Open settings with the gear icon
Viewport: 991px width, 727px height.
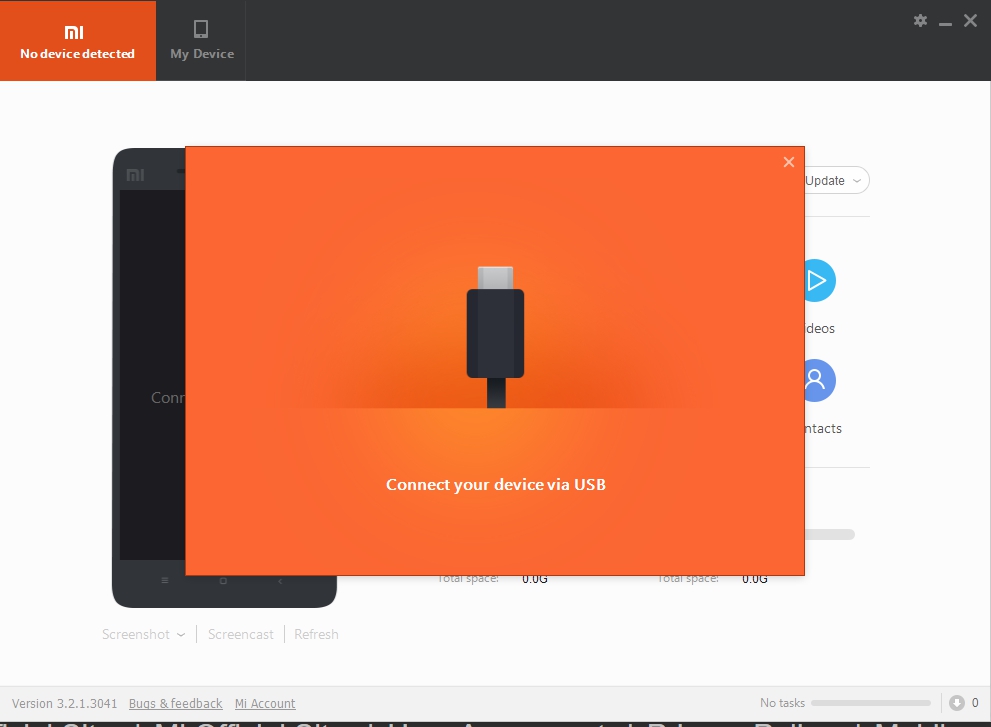point(920,21)
